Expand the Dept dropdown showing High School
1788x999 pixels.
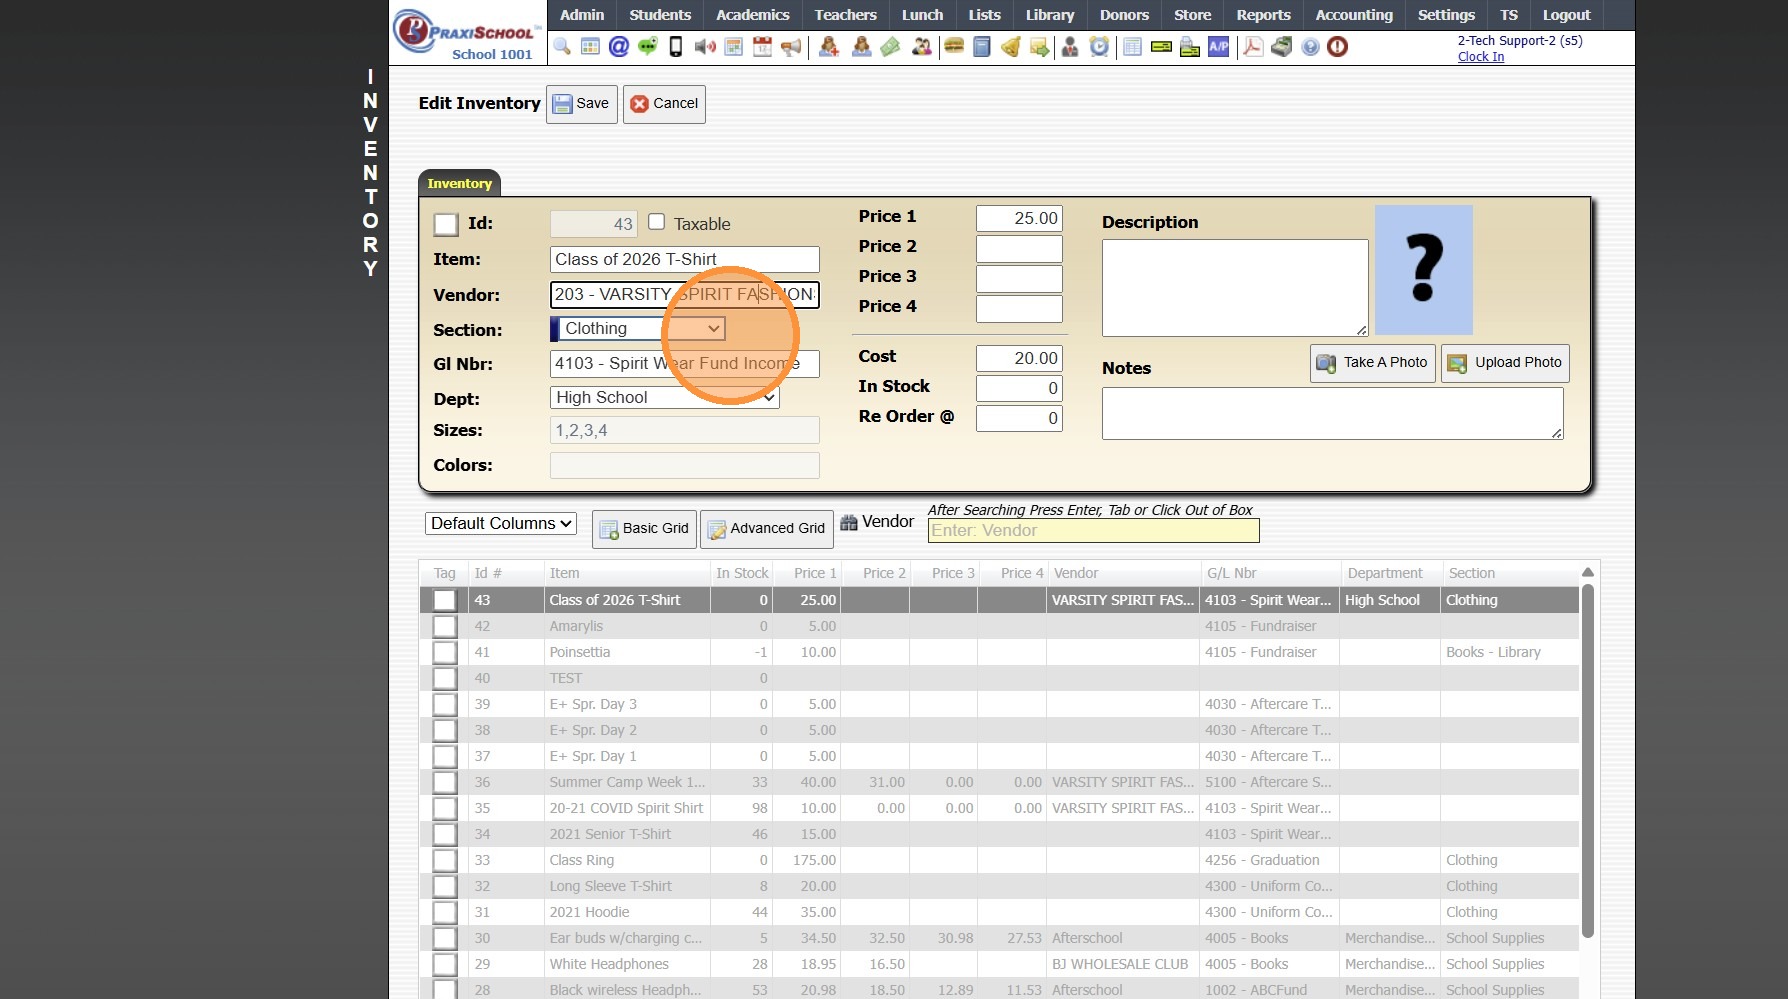pos(664,398)
